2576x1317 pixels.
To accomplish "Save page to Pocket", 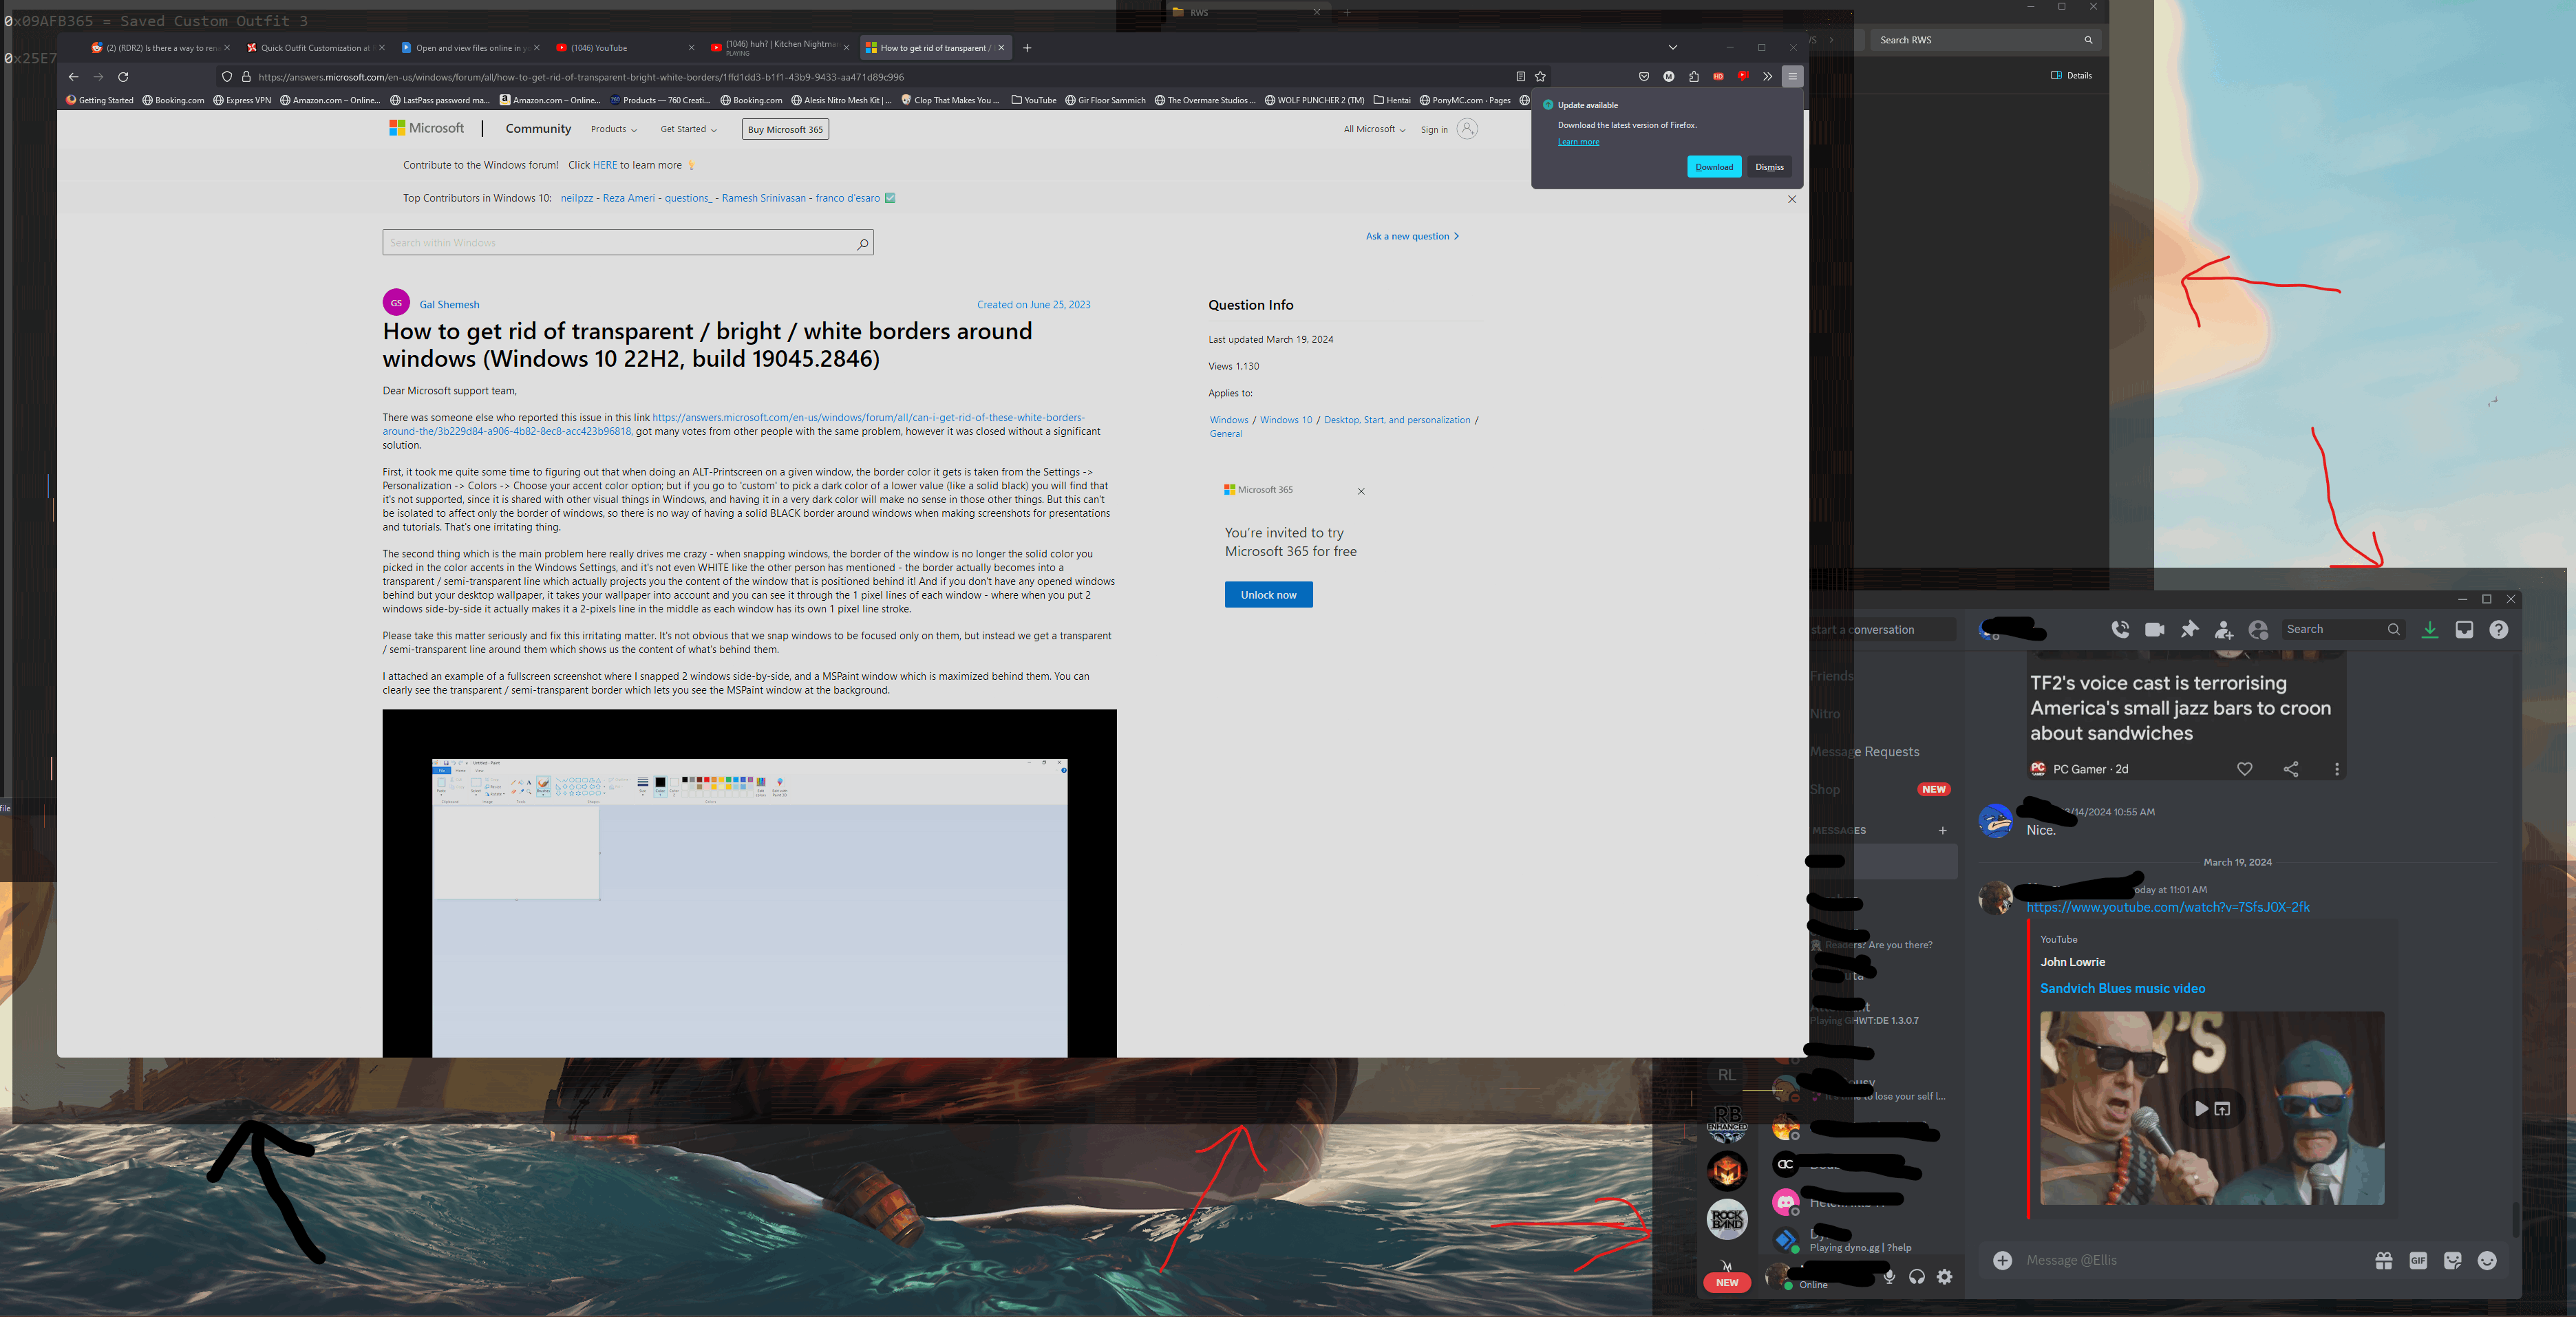I will point(1643,76).
